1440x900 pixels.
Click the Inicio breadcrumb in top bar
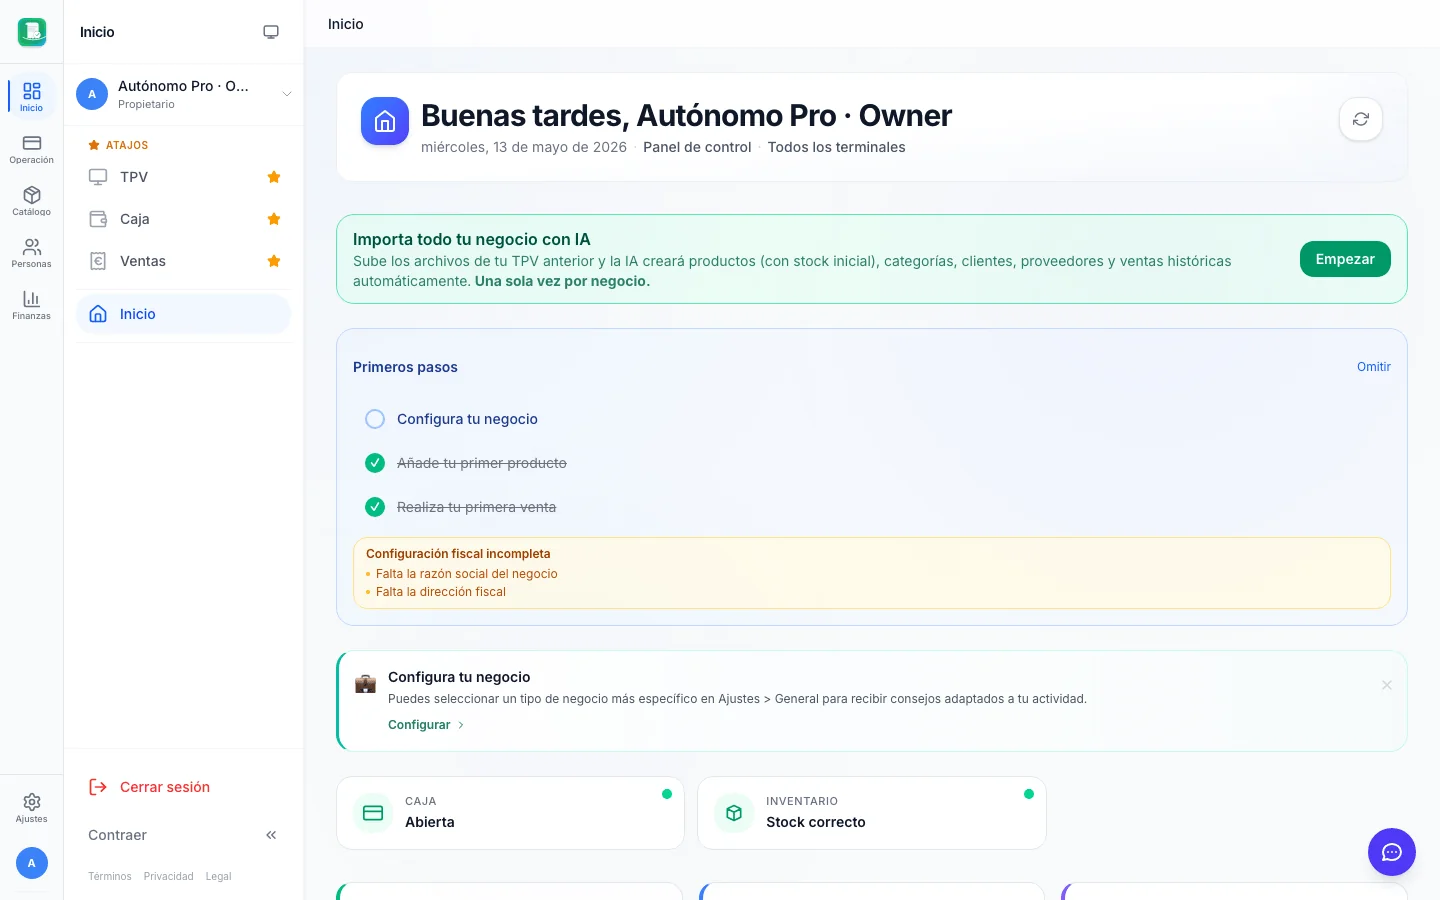[x=346, y=24]
